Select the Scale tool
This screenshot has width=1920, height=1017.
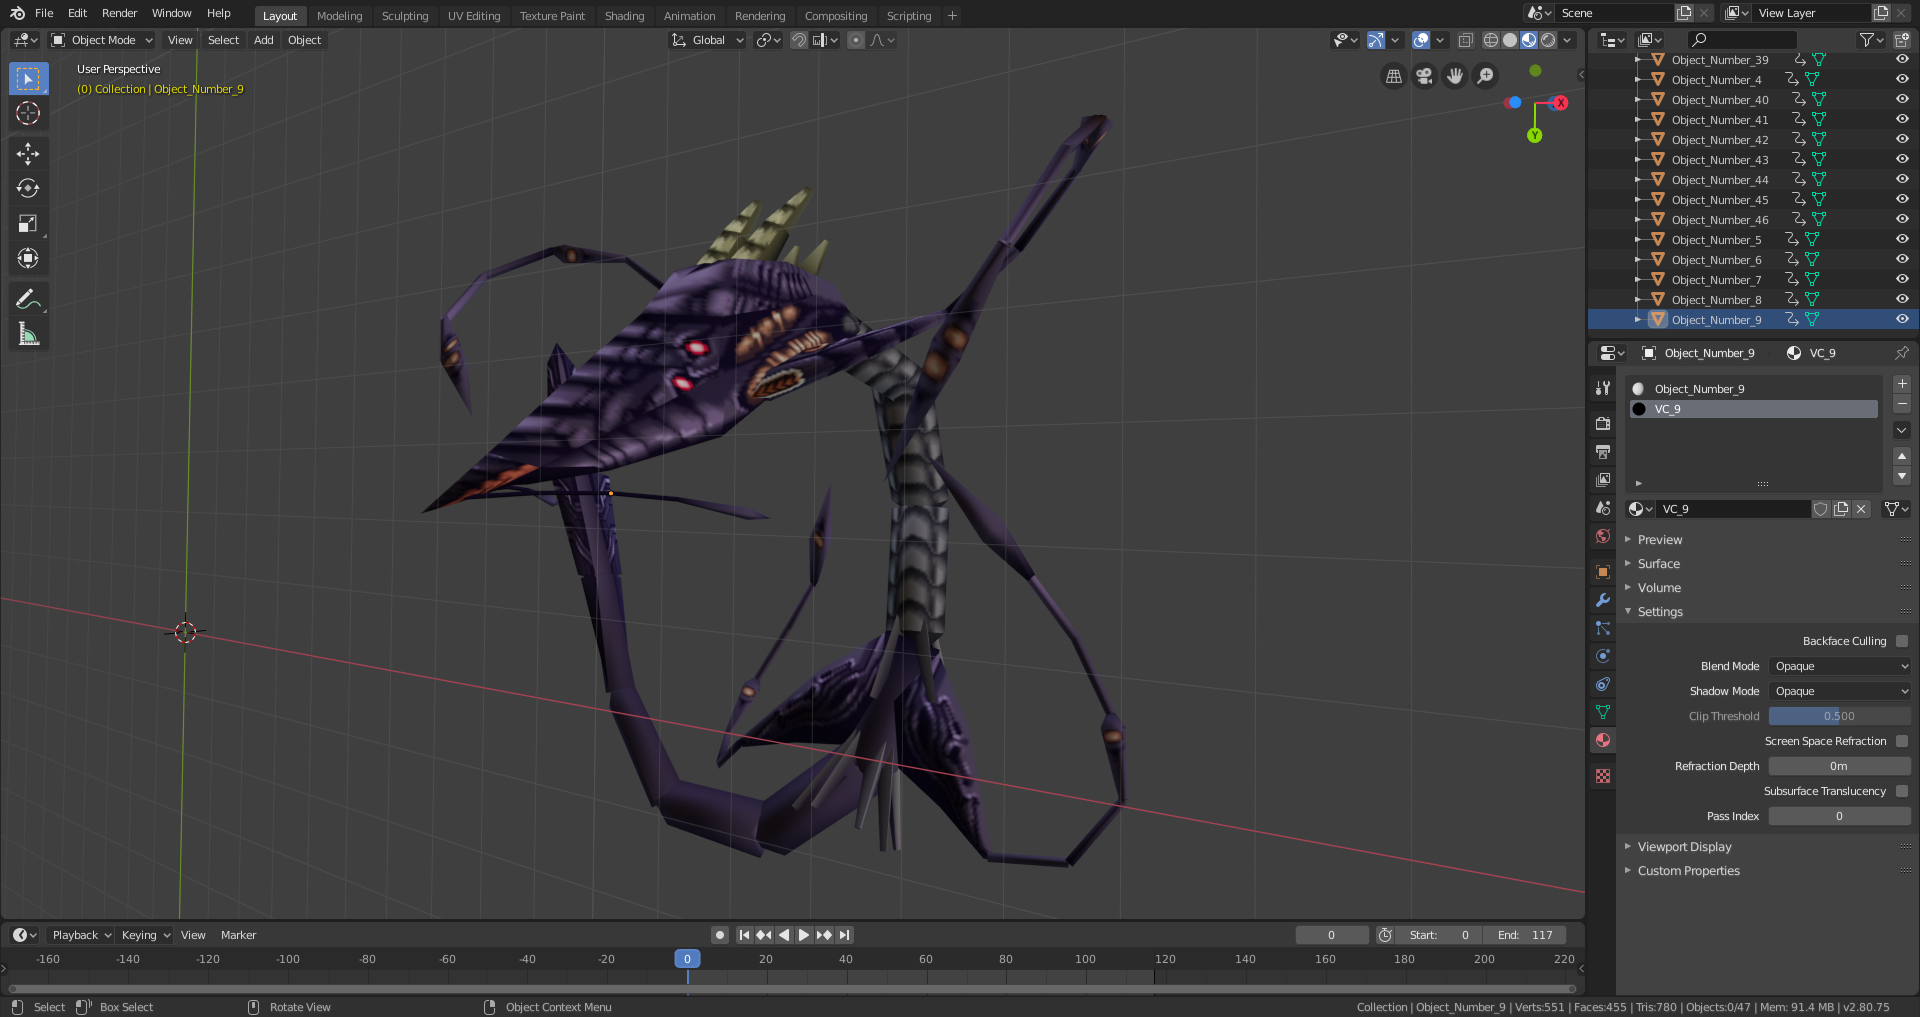pos(28,224)
